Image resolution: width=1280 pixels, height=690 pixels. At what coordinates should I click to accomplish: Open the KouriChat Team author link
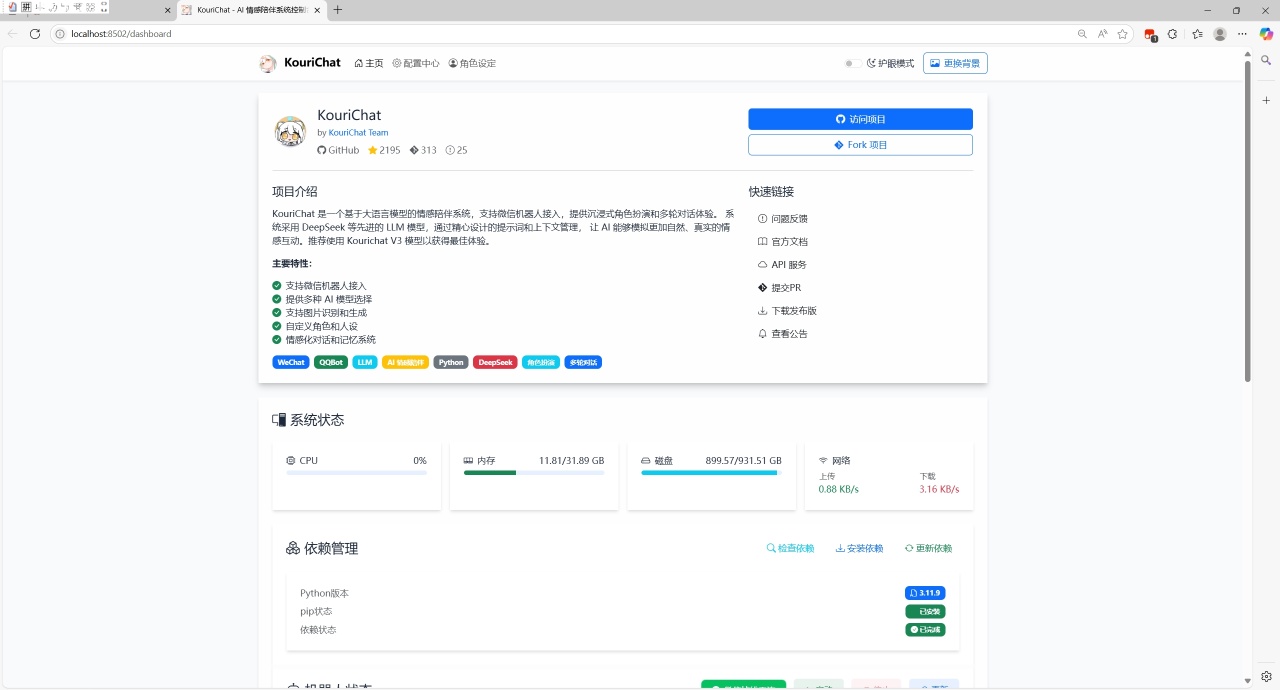click(x=358, y=132)
